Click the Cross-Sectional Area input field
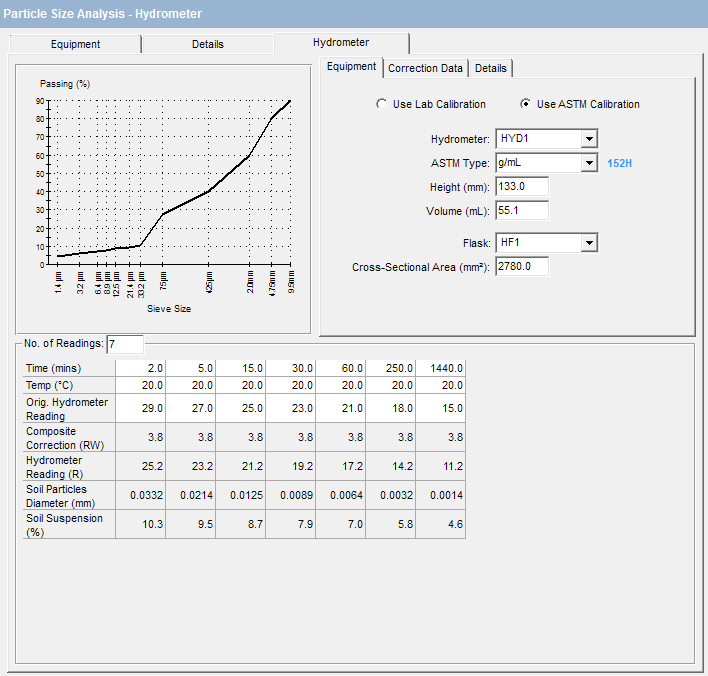 point(521,267)
